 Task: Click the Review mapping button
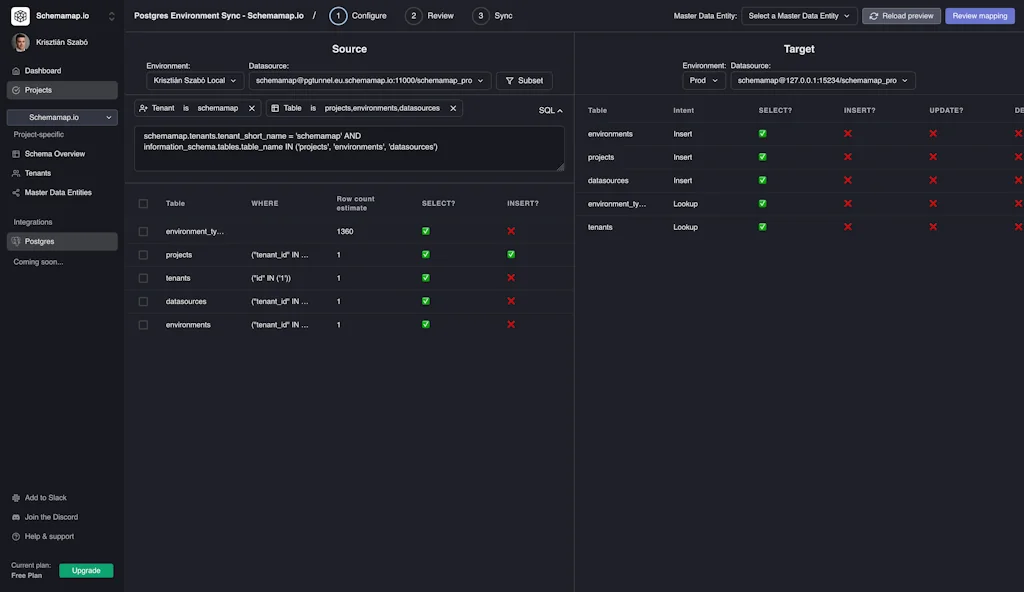point(979,15)
